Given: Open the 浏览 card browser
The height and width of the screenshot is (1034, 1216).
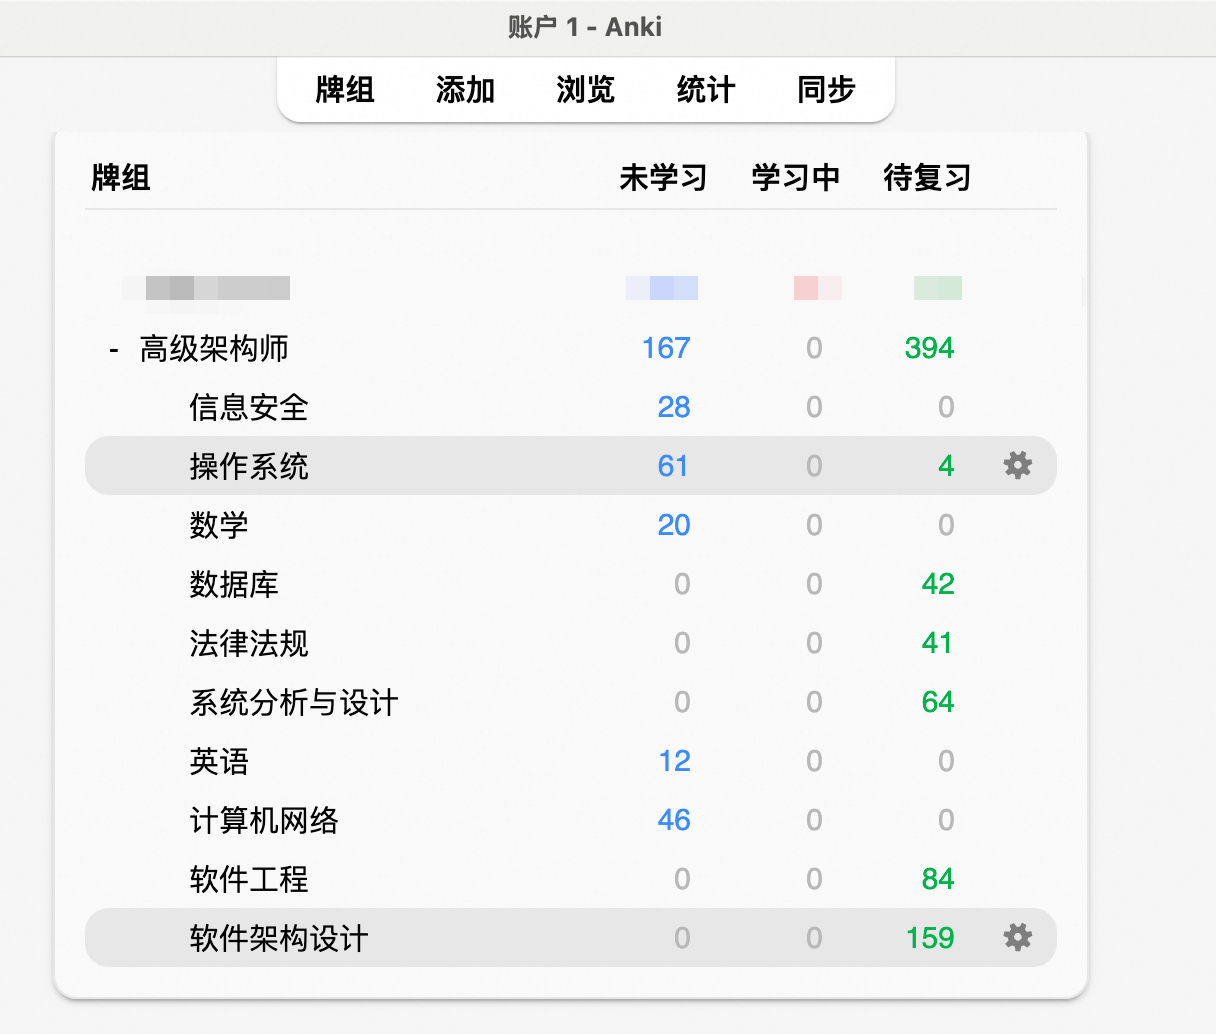Looking at the screenshot, I should point(585,90).
